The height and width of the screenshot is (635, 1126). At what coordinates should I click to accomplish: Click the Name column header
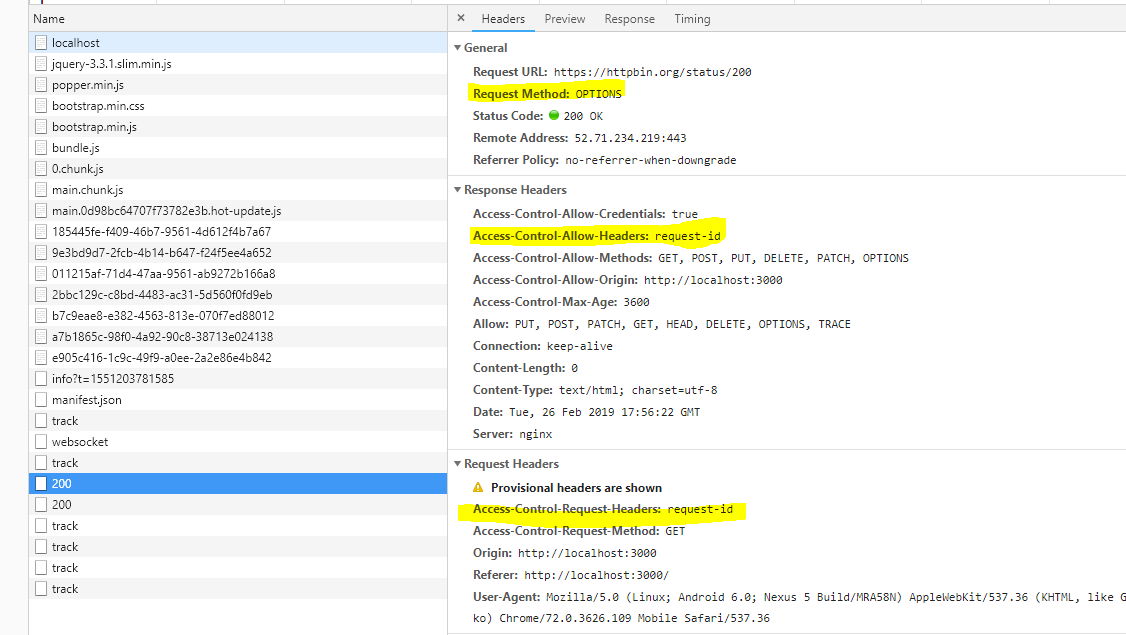pyautogui.click(x=49, y=18)
